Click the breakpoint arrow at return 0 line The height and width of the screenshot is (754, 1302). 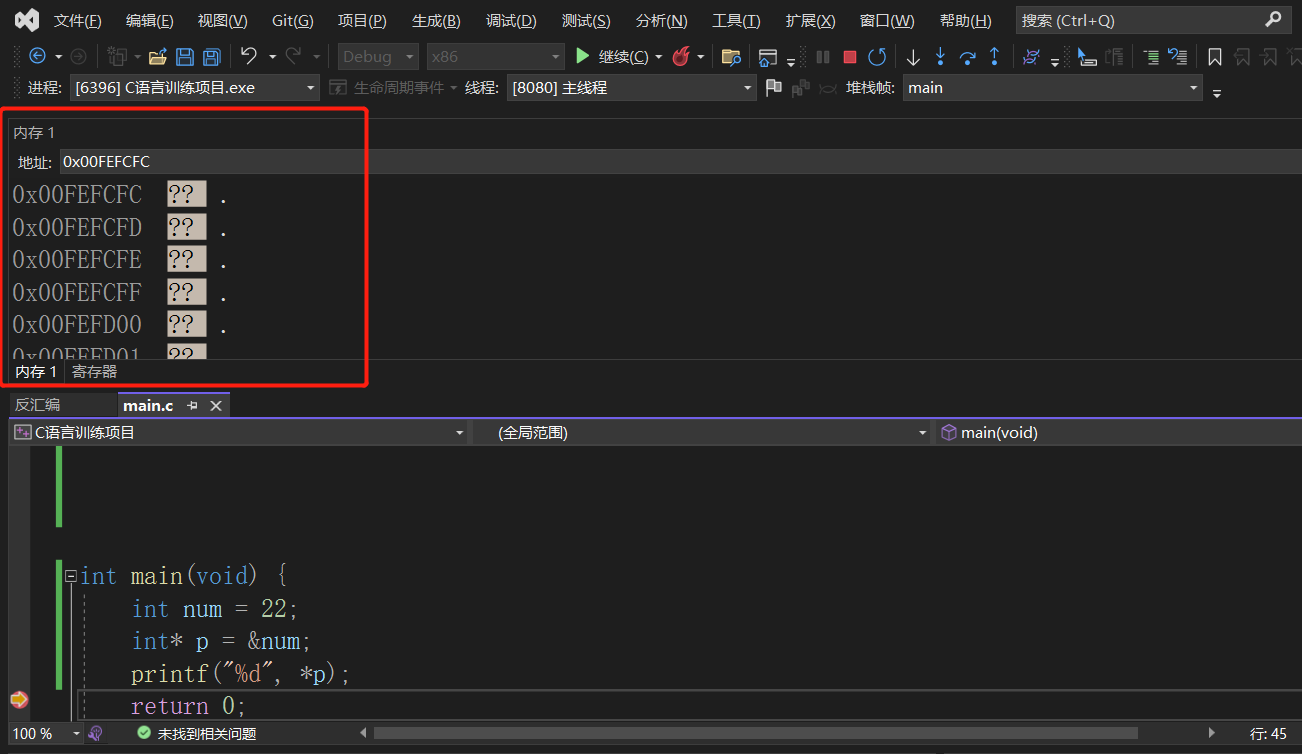18,700
